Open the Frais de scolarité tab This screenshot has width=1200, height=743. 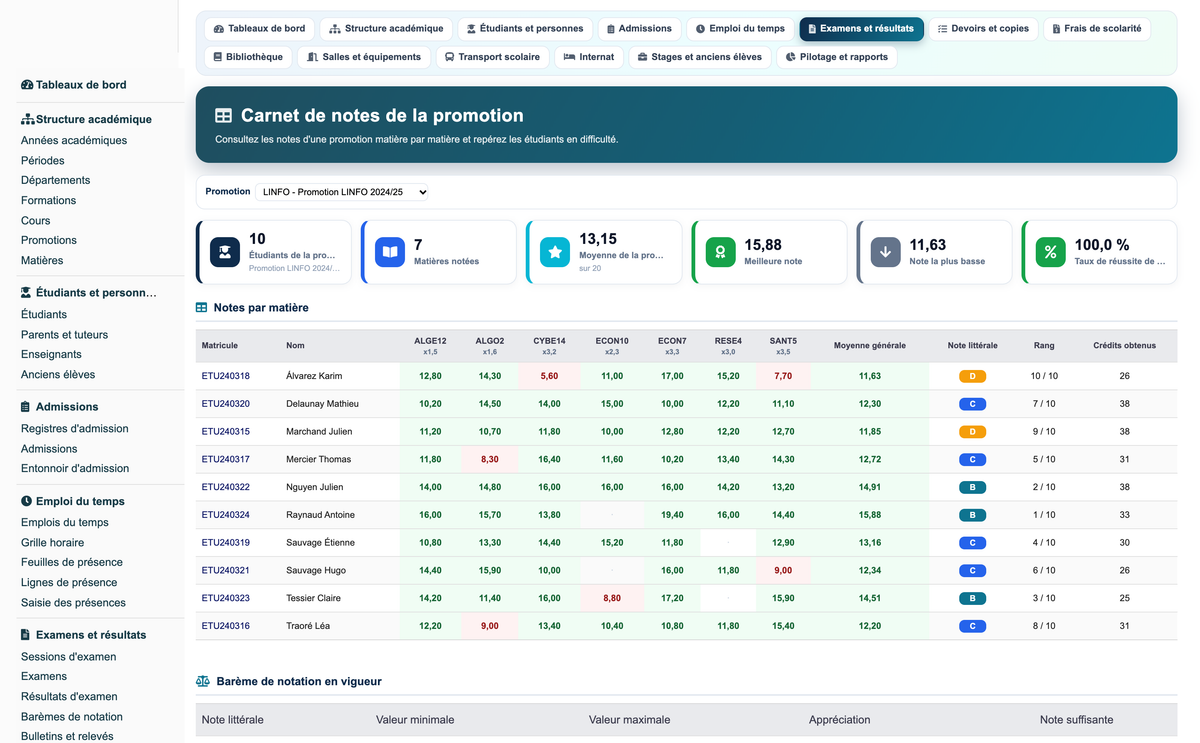click(1097, 29)
